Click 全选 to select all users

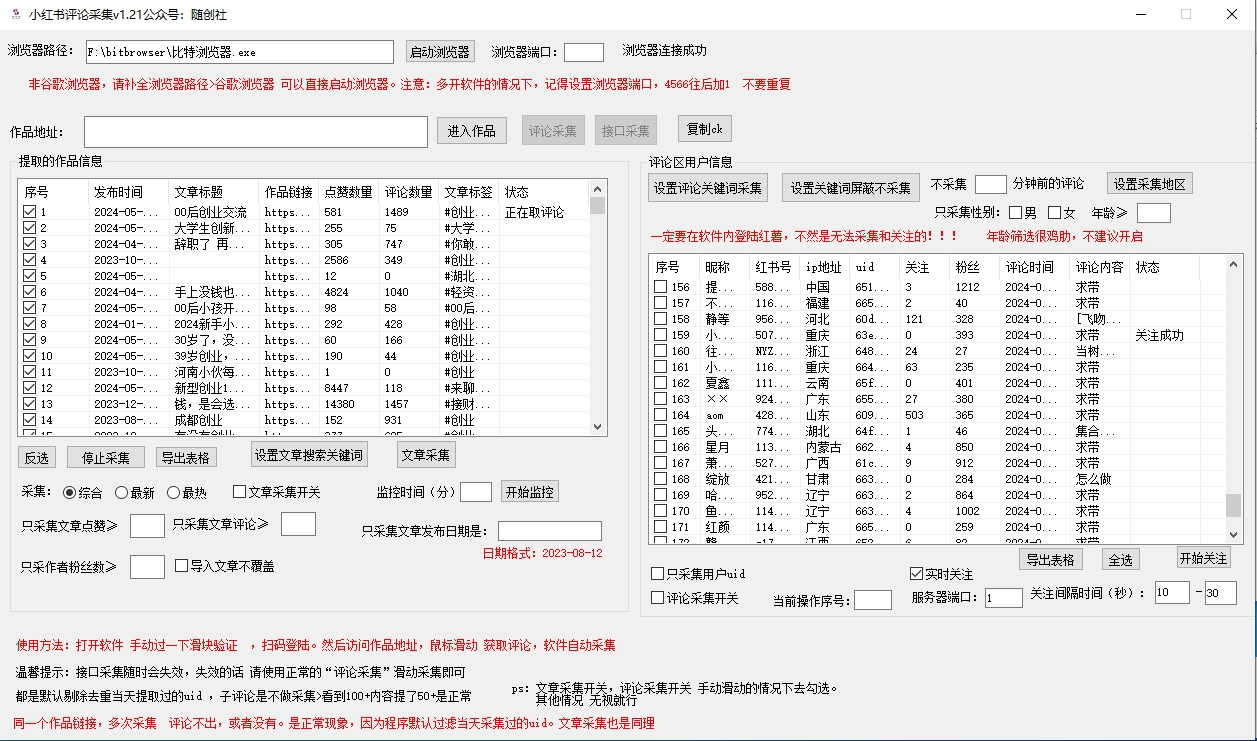(1120, 559)
